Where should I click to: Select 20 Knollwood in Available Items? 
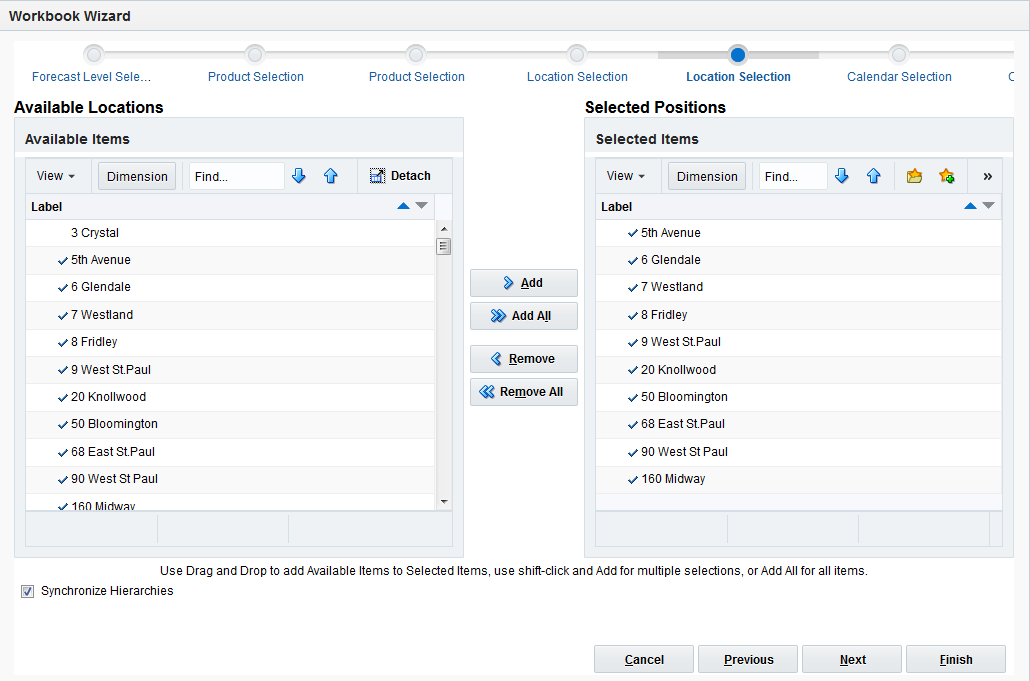(230, 397)
